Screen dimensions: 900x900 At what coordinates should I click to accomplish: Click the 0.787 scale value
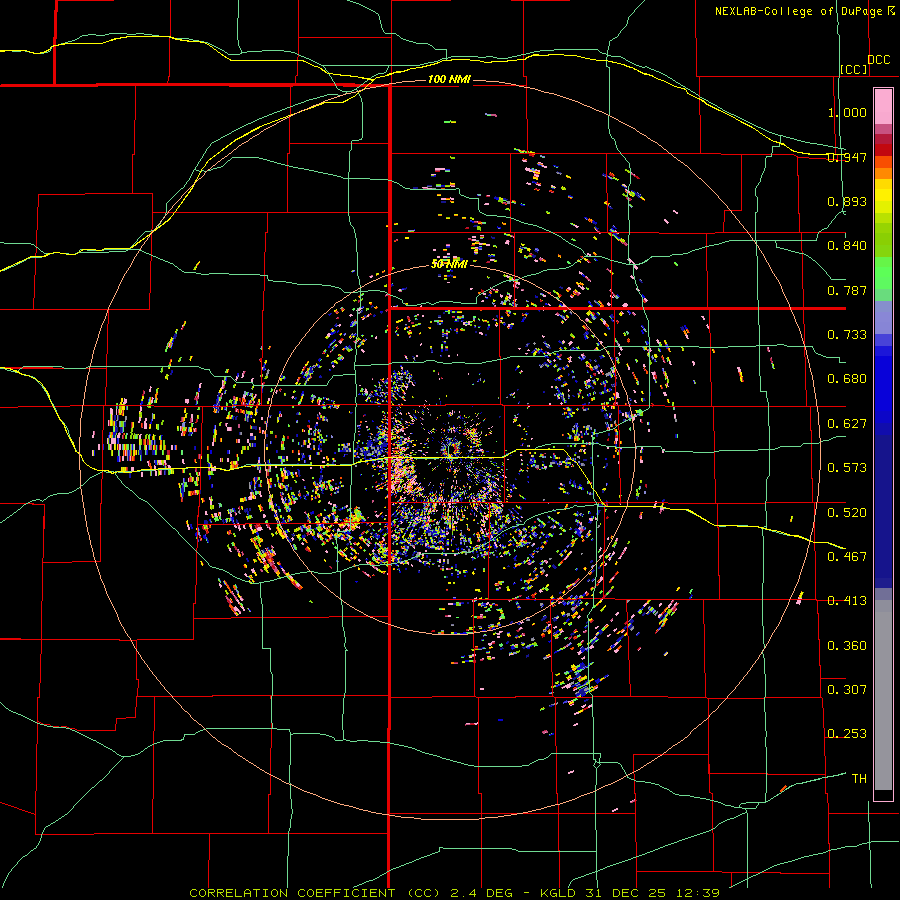[x=847, y=290]
